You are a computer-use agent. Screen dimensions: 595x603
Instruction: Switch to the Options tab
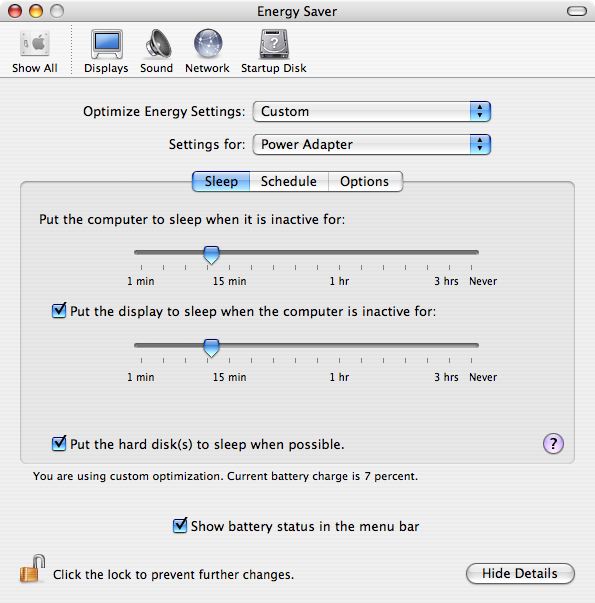click(365, 181)
